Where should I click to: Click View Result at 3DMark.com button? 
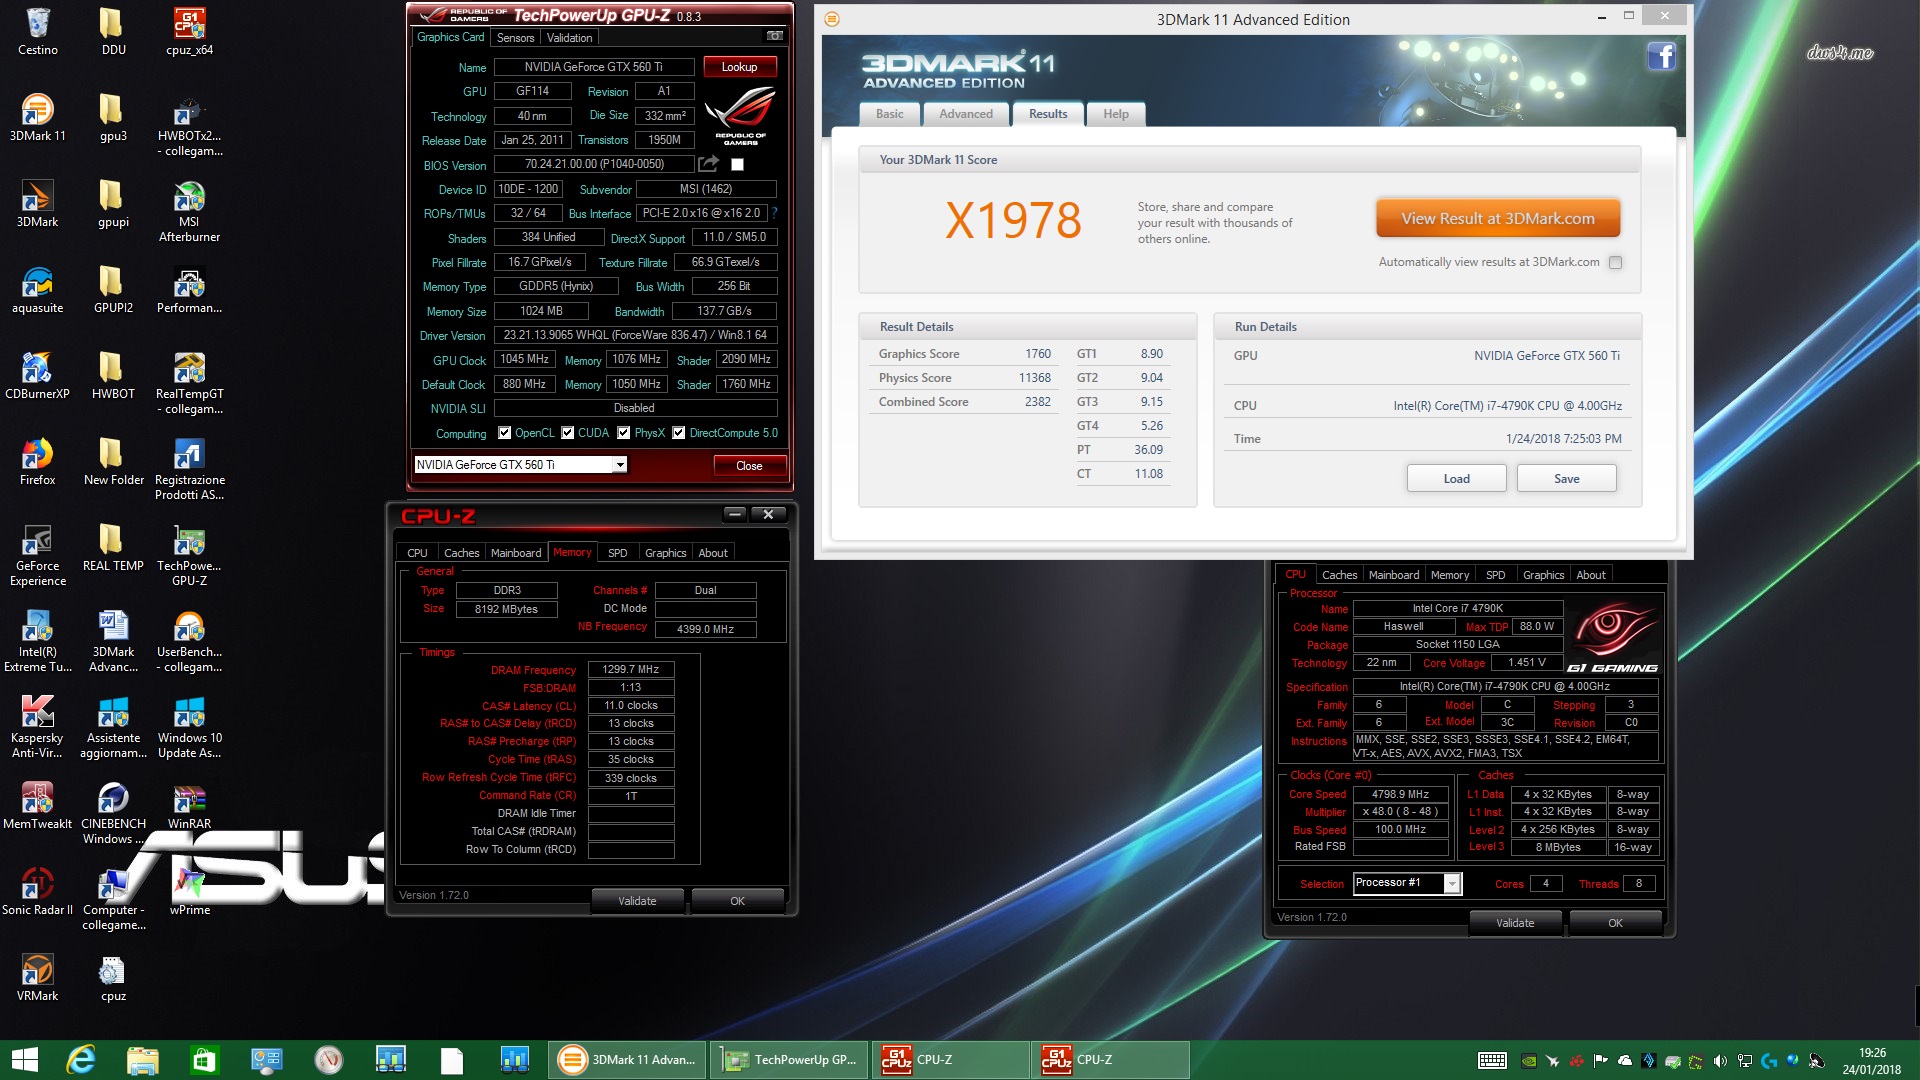click(x=1497, y=218)
